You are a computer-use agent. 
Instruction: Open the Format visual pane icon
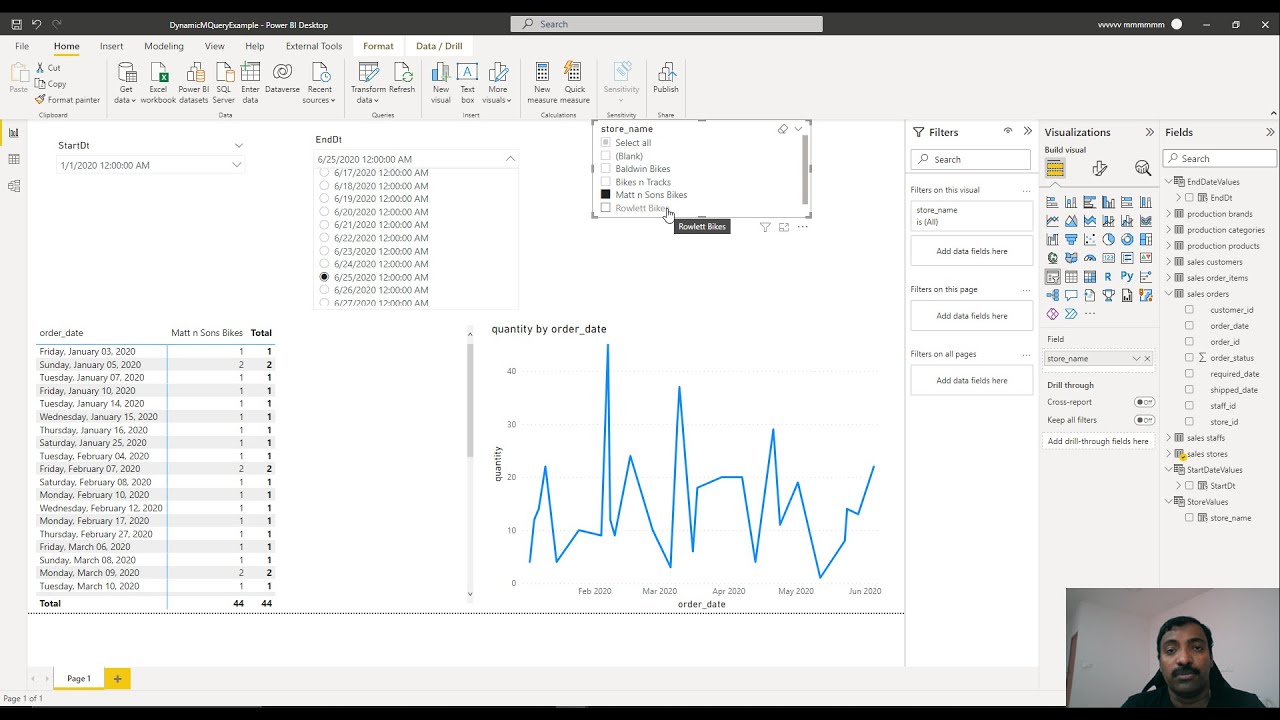click(1099, 168)
